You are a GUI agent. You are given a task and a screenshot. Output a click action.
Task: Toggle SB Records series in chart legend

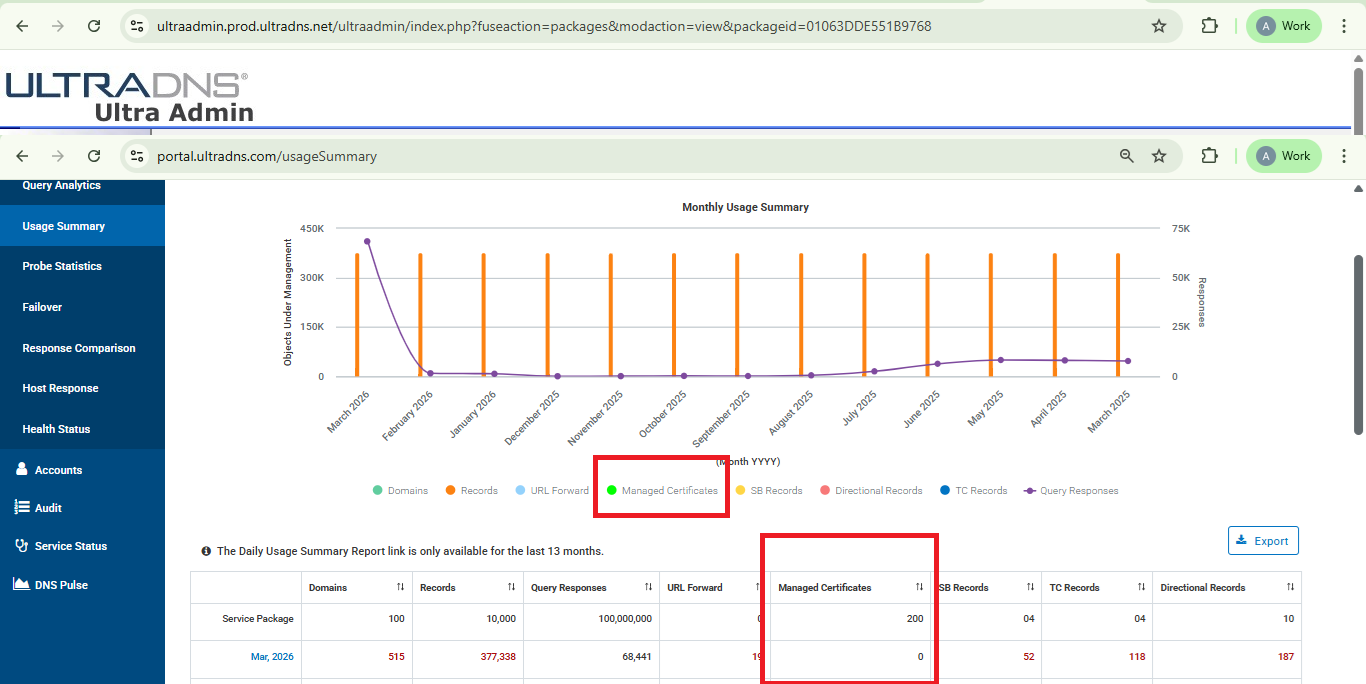pos(769,490)
